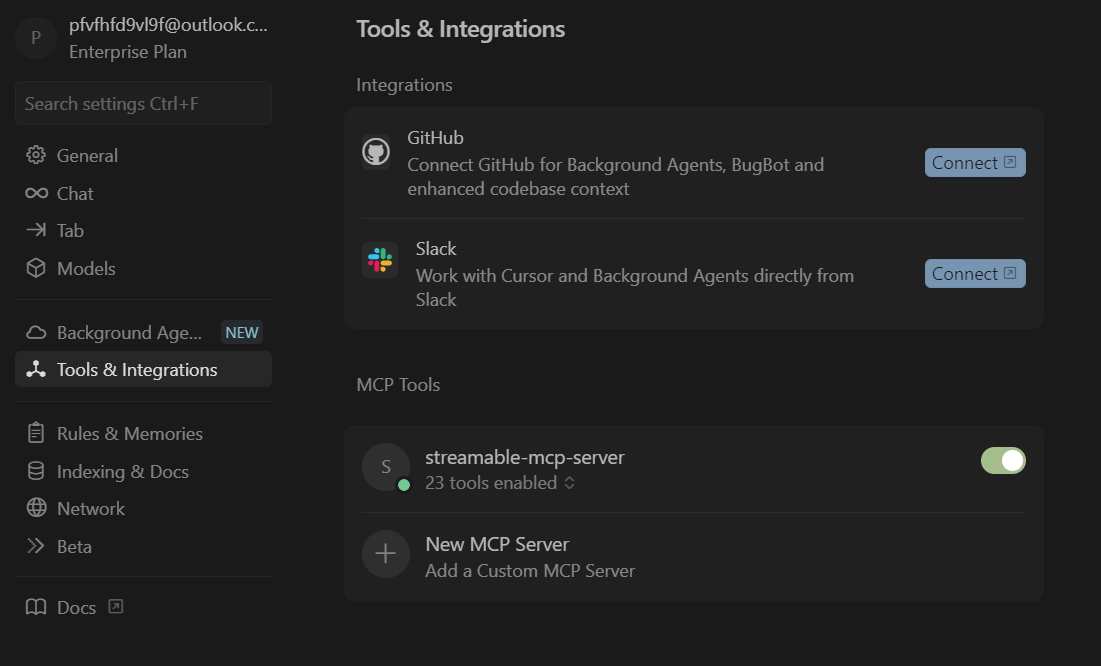This screenshot has width=1101, height=666.
Task: Open Models settings via cube icon
Action: [36, 268]
